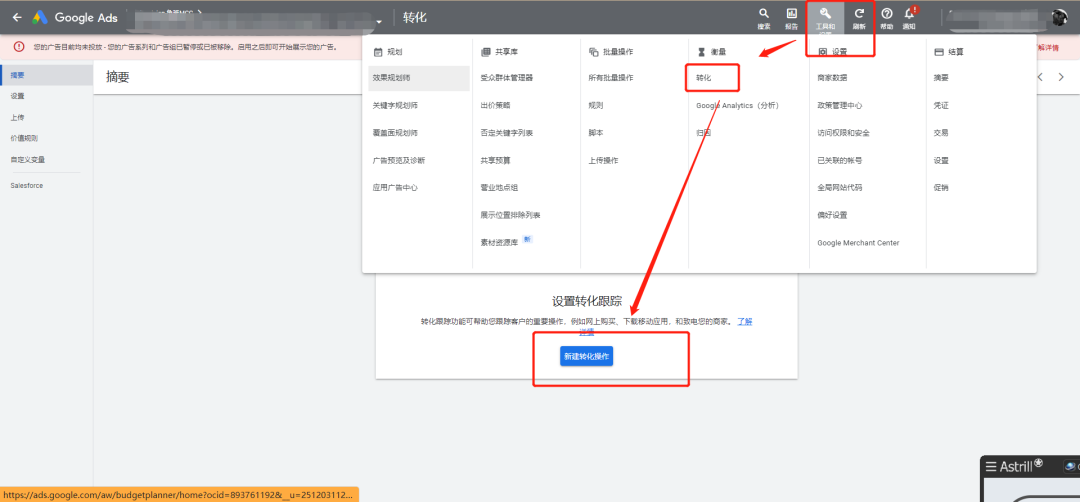
Task: Expand the account selector dropdown arrow
Action: (380, 22)
